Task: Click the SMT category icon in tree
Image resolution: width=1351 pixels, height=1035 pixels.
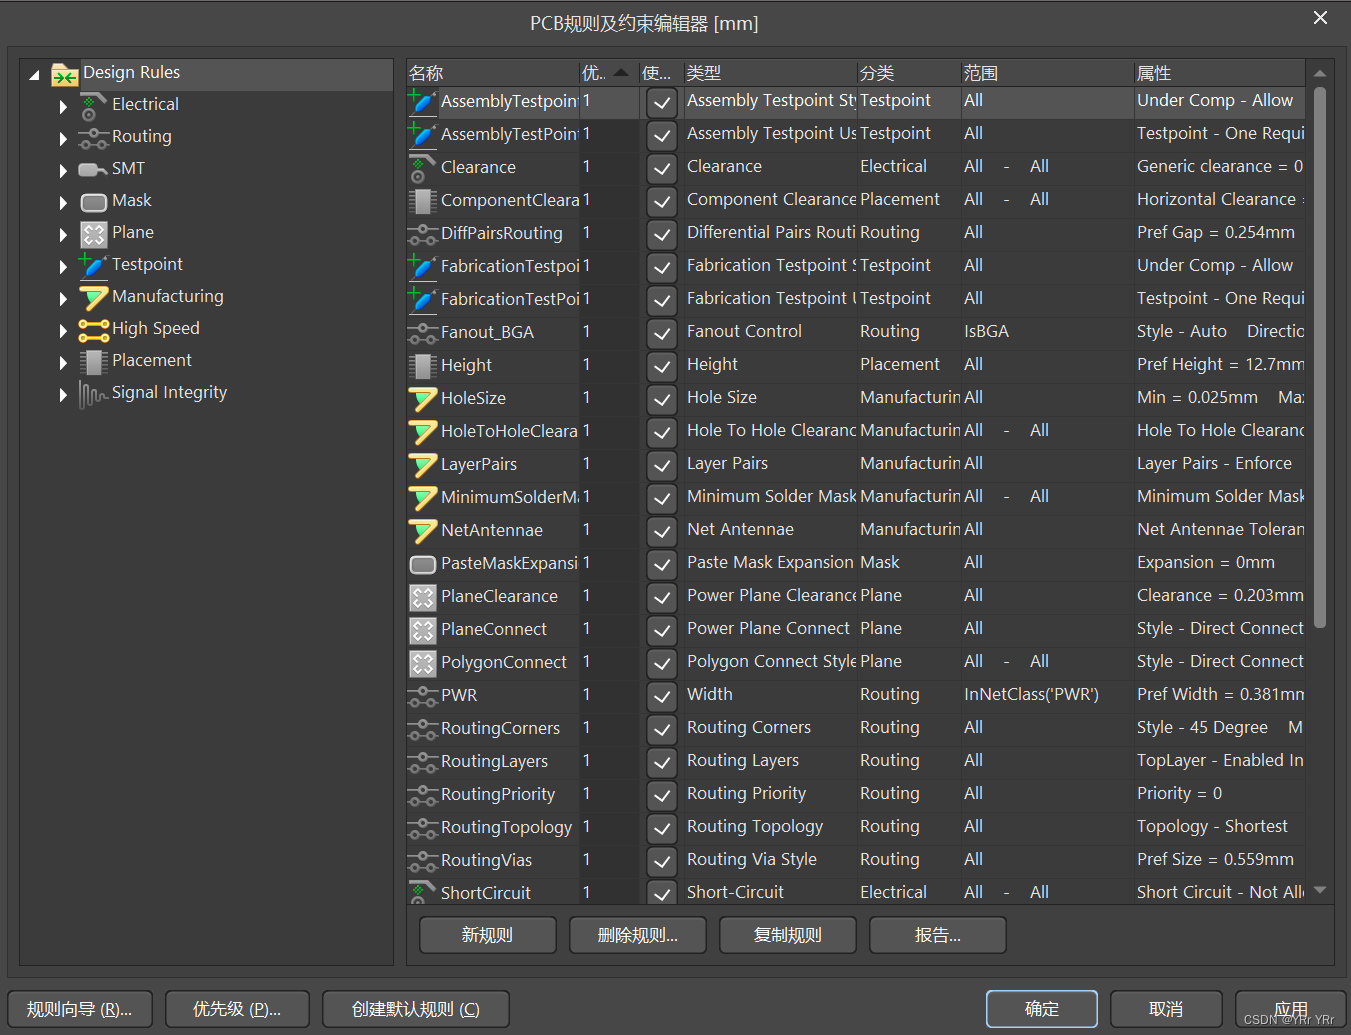Action: 93,170
